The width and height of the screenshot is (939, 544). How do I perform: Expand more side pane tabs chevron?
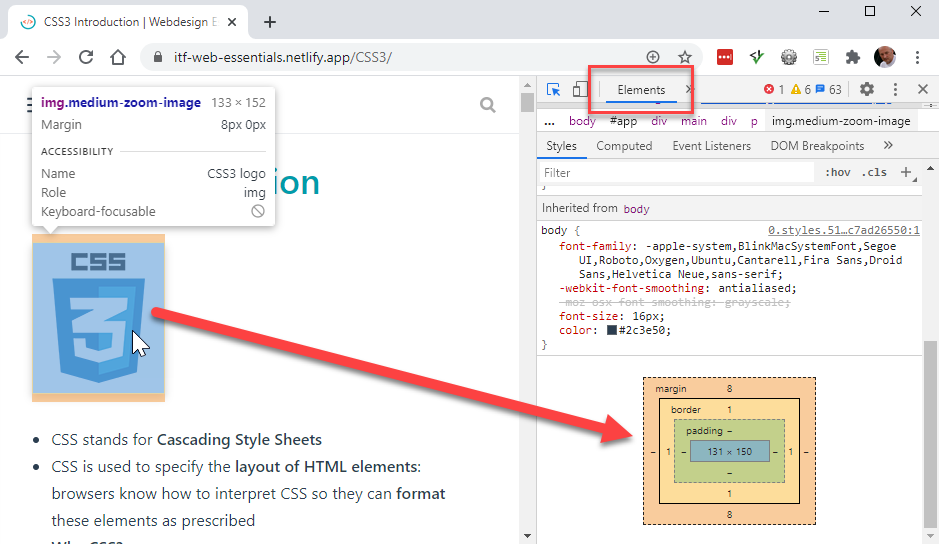click(888, 146)
